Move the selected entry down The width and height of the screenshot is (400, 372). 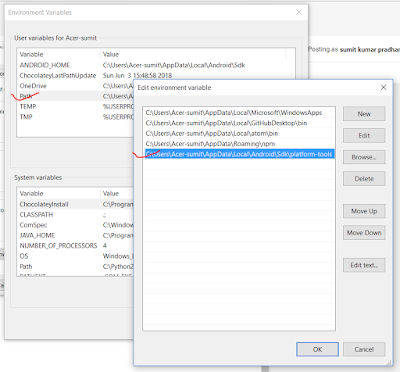point(364,233)
